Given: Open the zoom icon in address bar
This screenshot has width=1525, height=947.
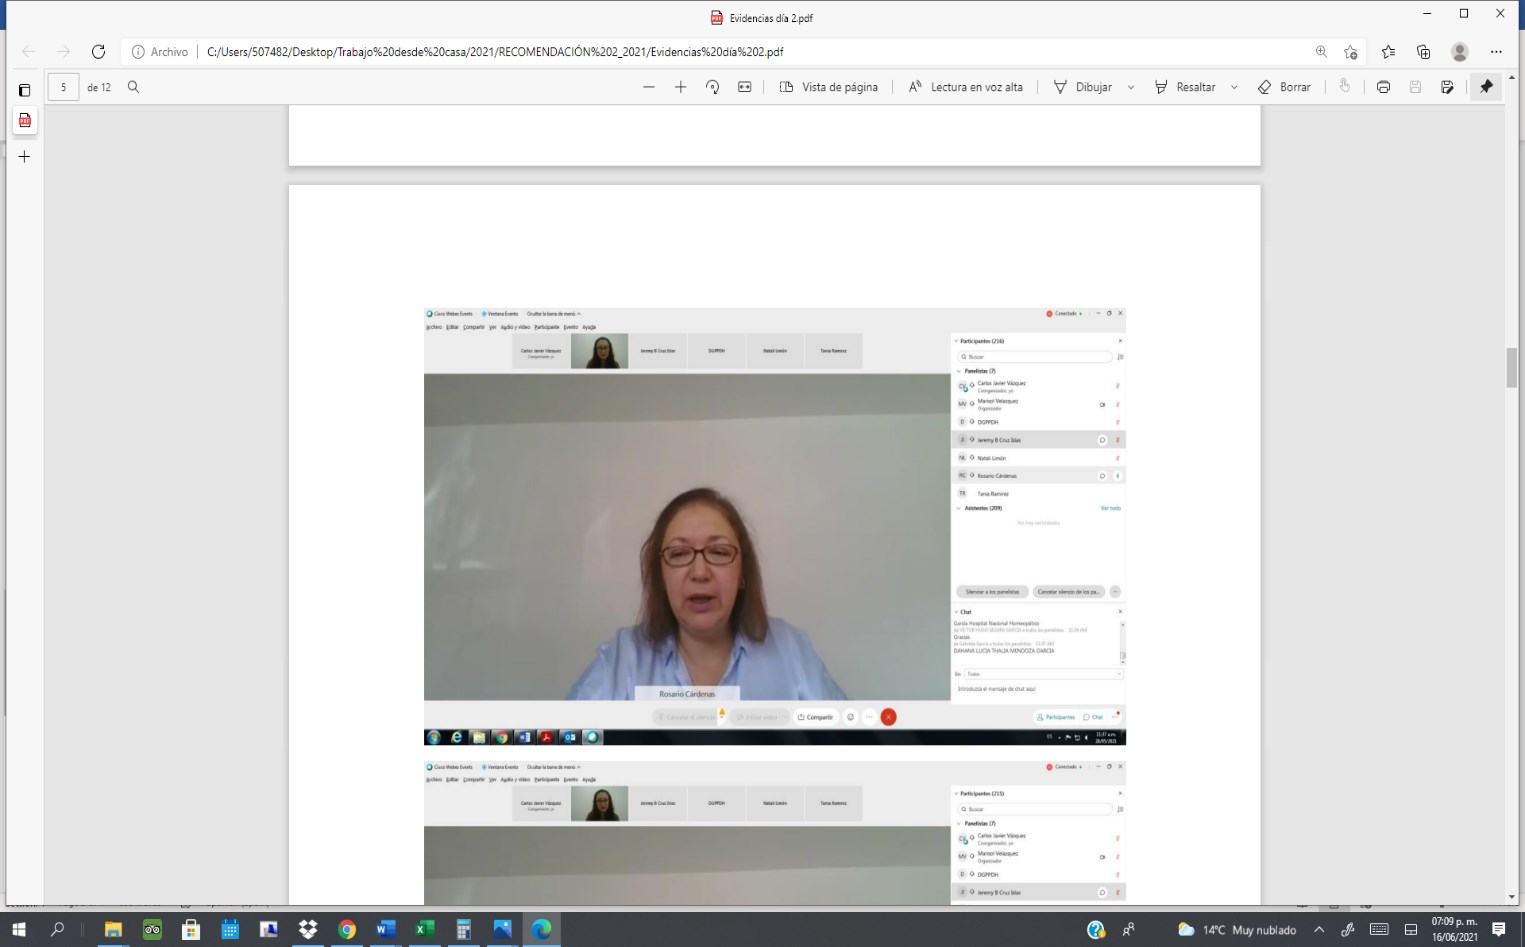Looking at the screenshot, I should [1321, 52].
